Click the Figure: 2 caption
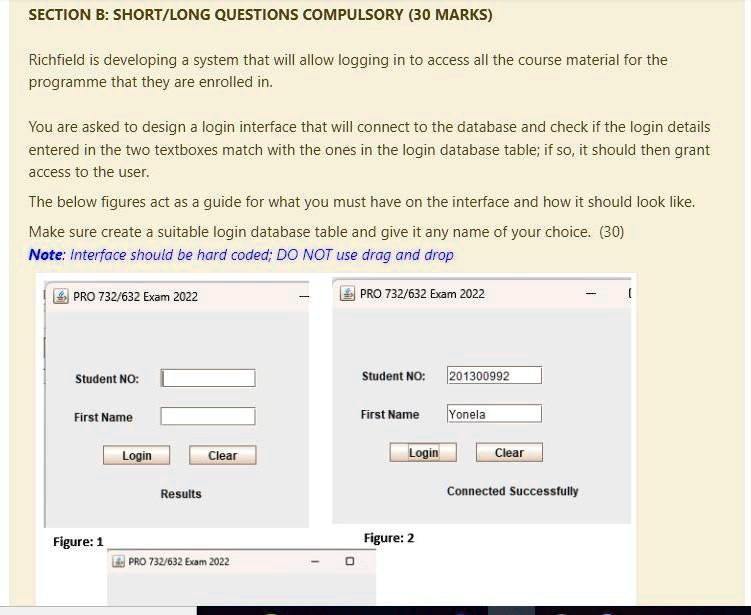 tap(389, 538)
